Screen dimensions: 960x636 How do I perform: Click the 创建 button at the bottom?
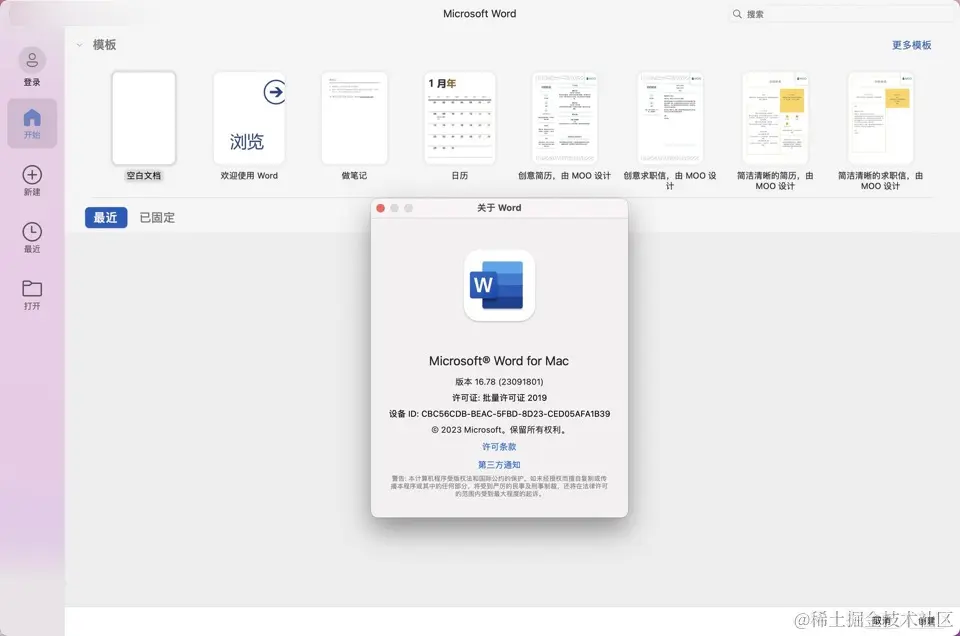tap(926, 621)
